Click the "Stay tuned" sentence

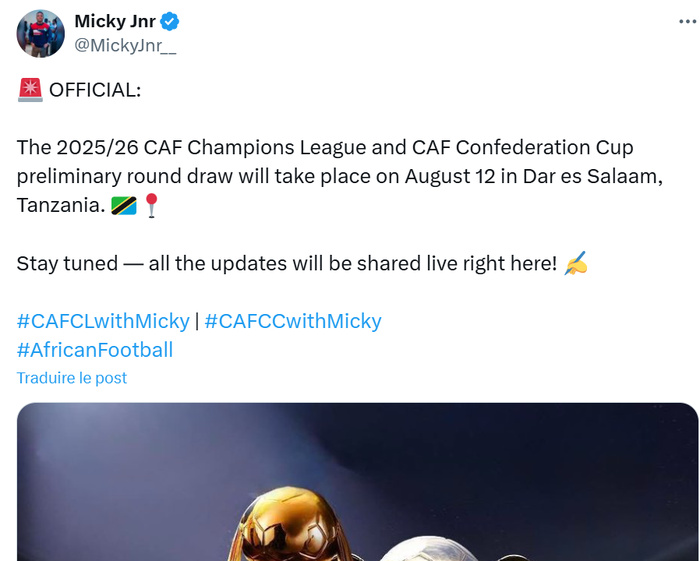(x=285, y=264)
